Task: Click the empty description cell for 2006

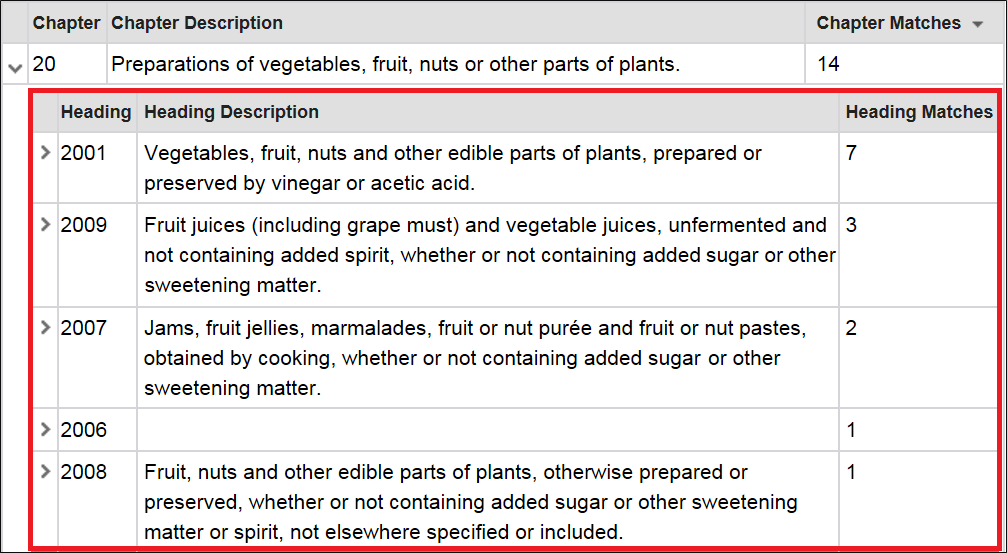Action: (x=487, y=429)
